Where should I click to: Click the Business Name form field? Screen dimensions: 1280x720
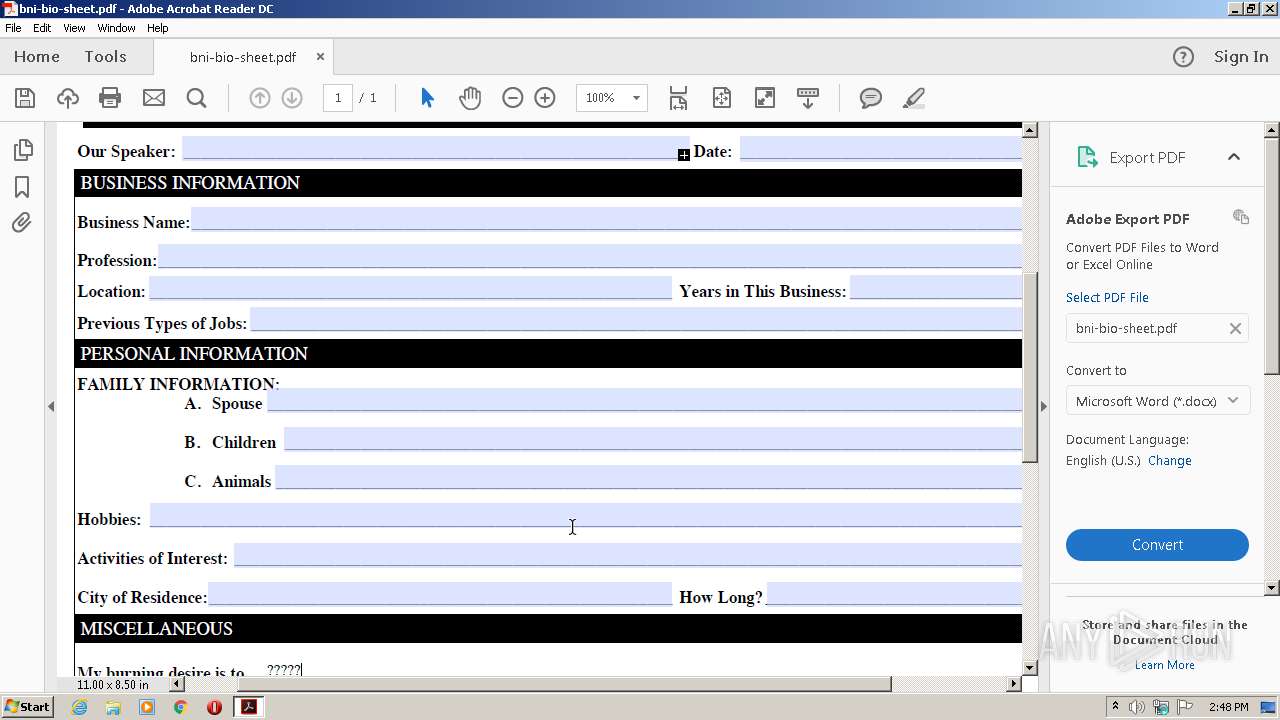[x=606, y=219]
